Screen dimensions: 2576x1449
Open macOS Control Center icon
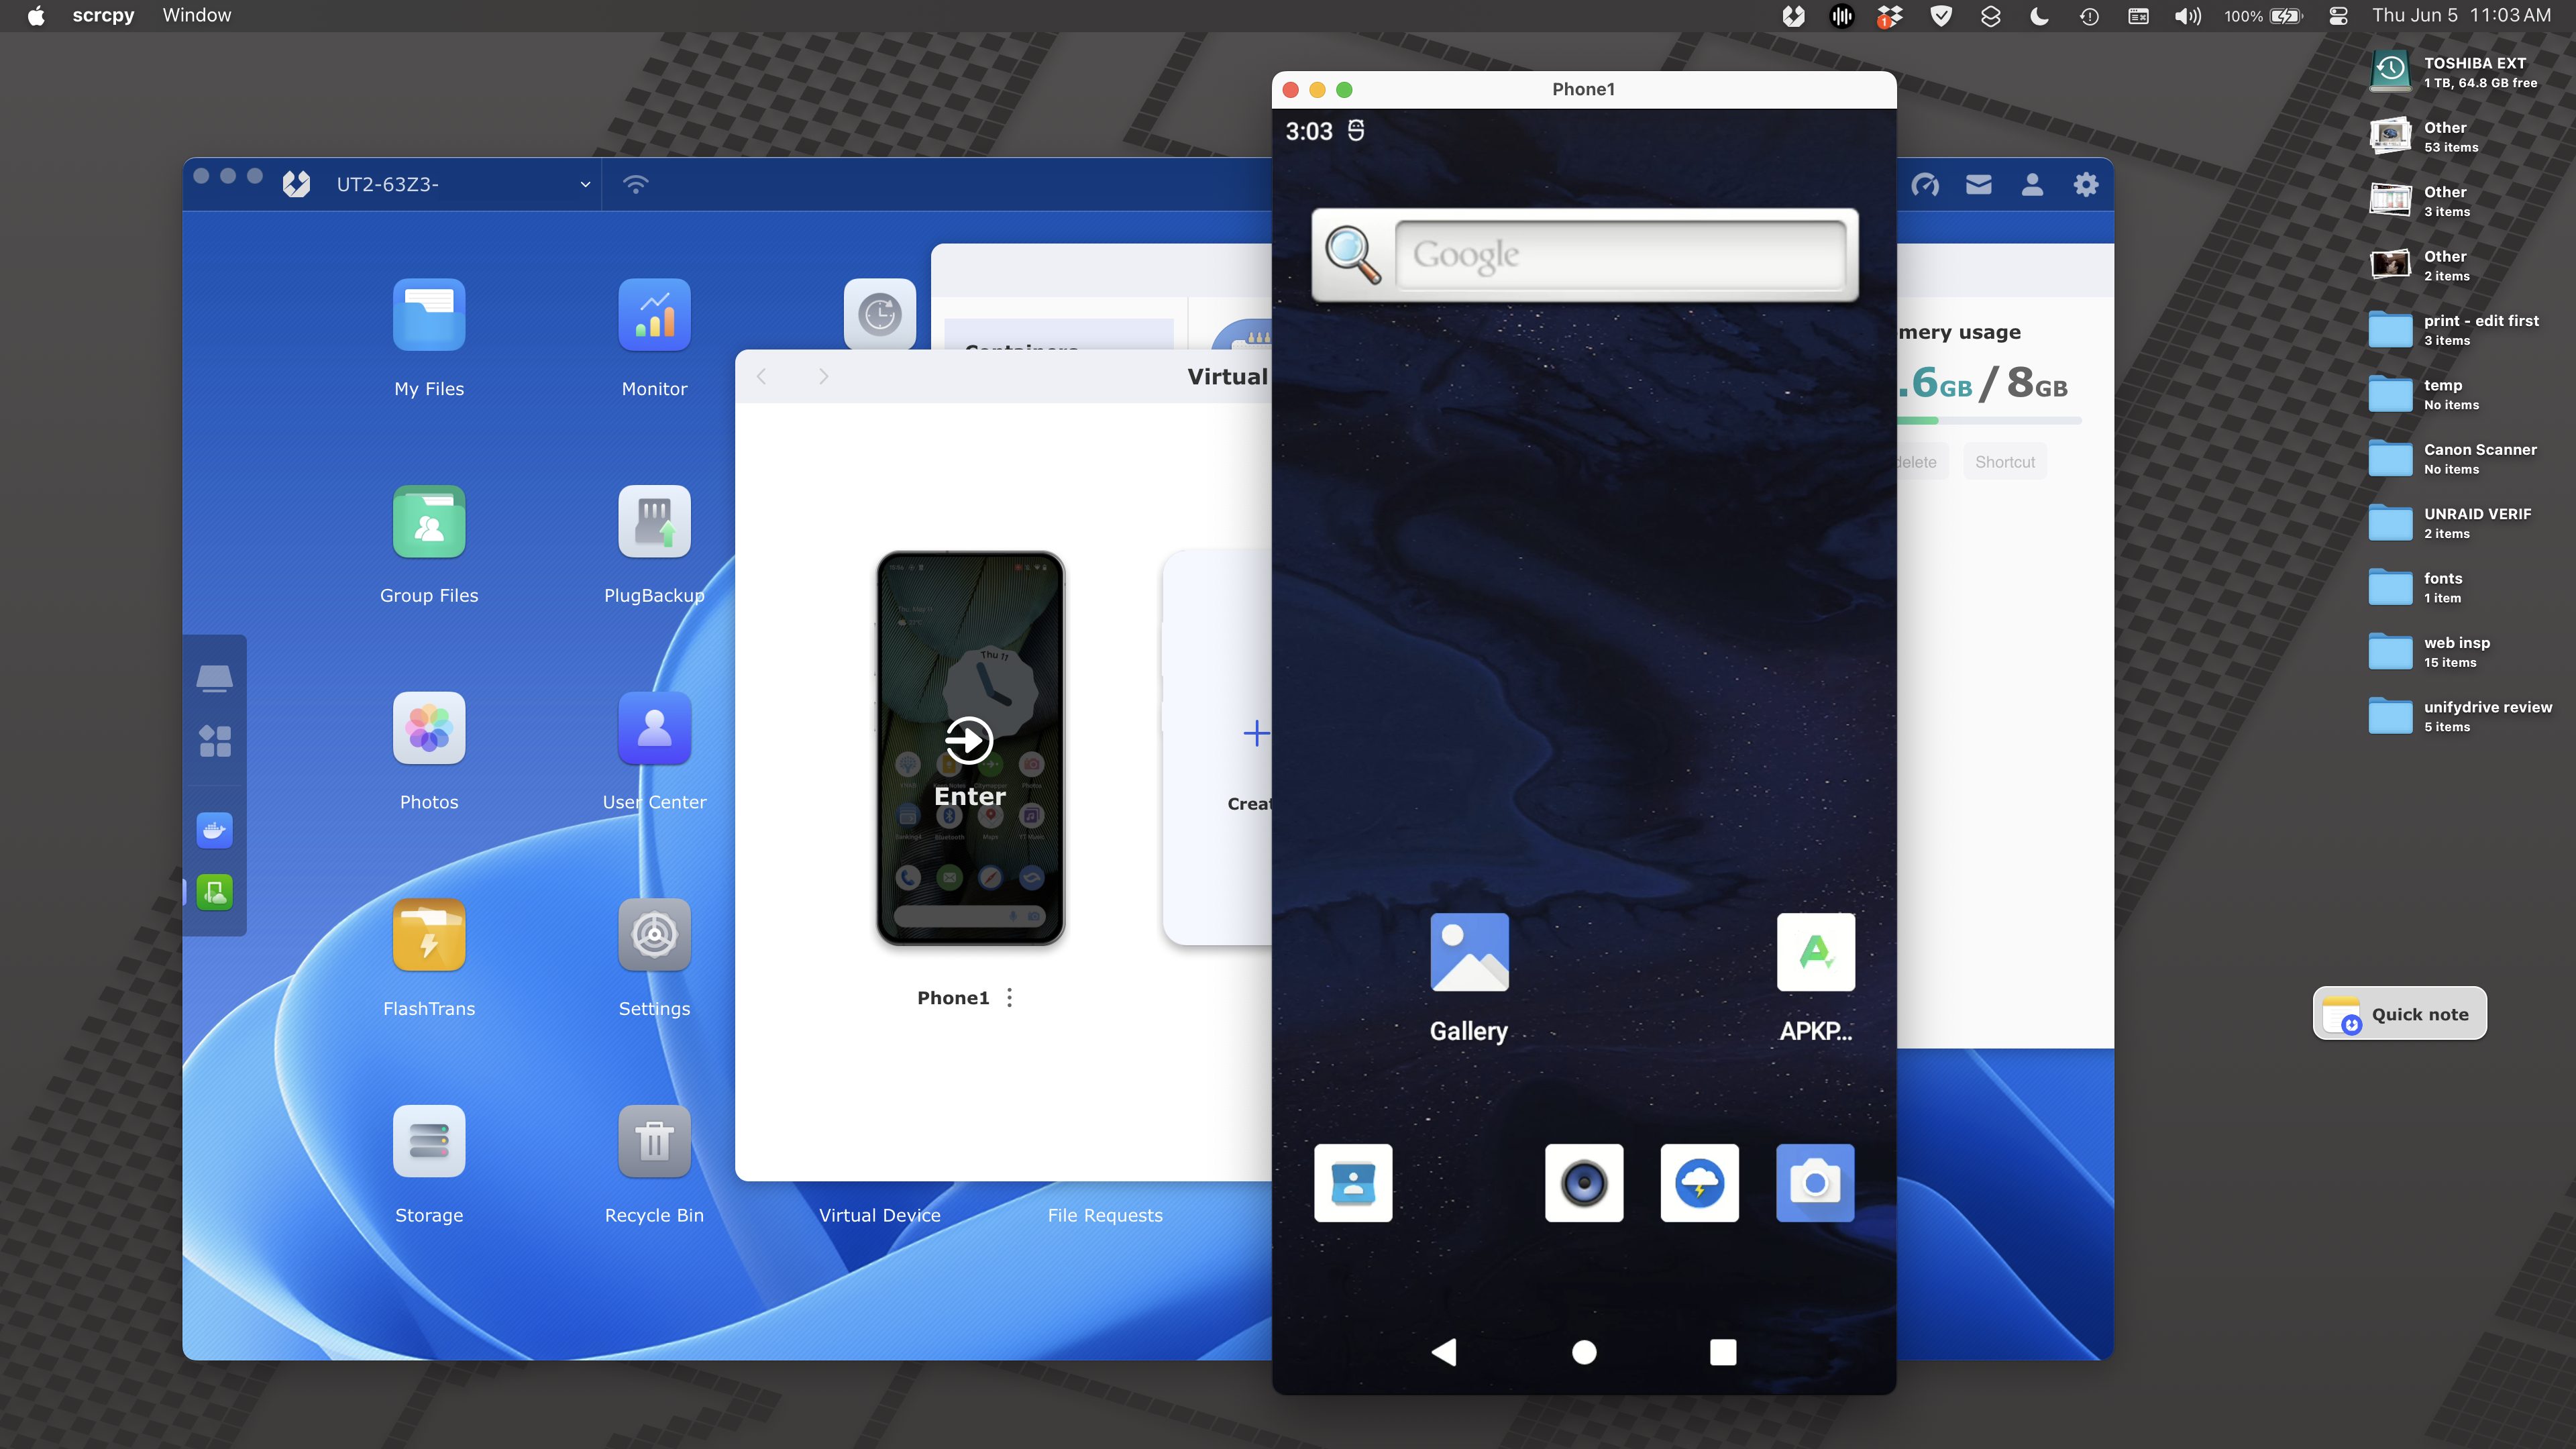point(2338,16)
